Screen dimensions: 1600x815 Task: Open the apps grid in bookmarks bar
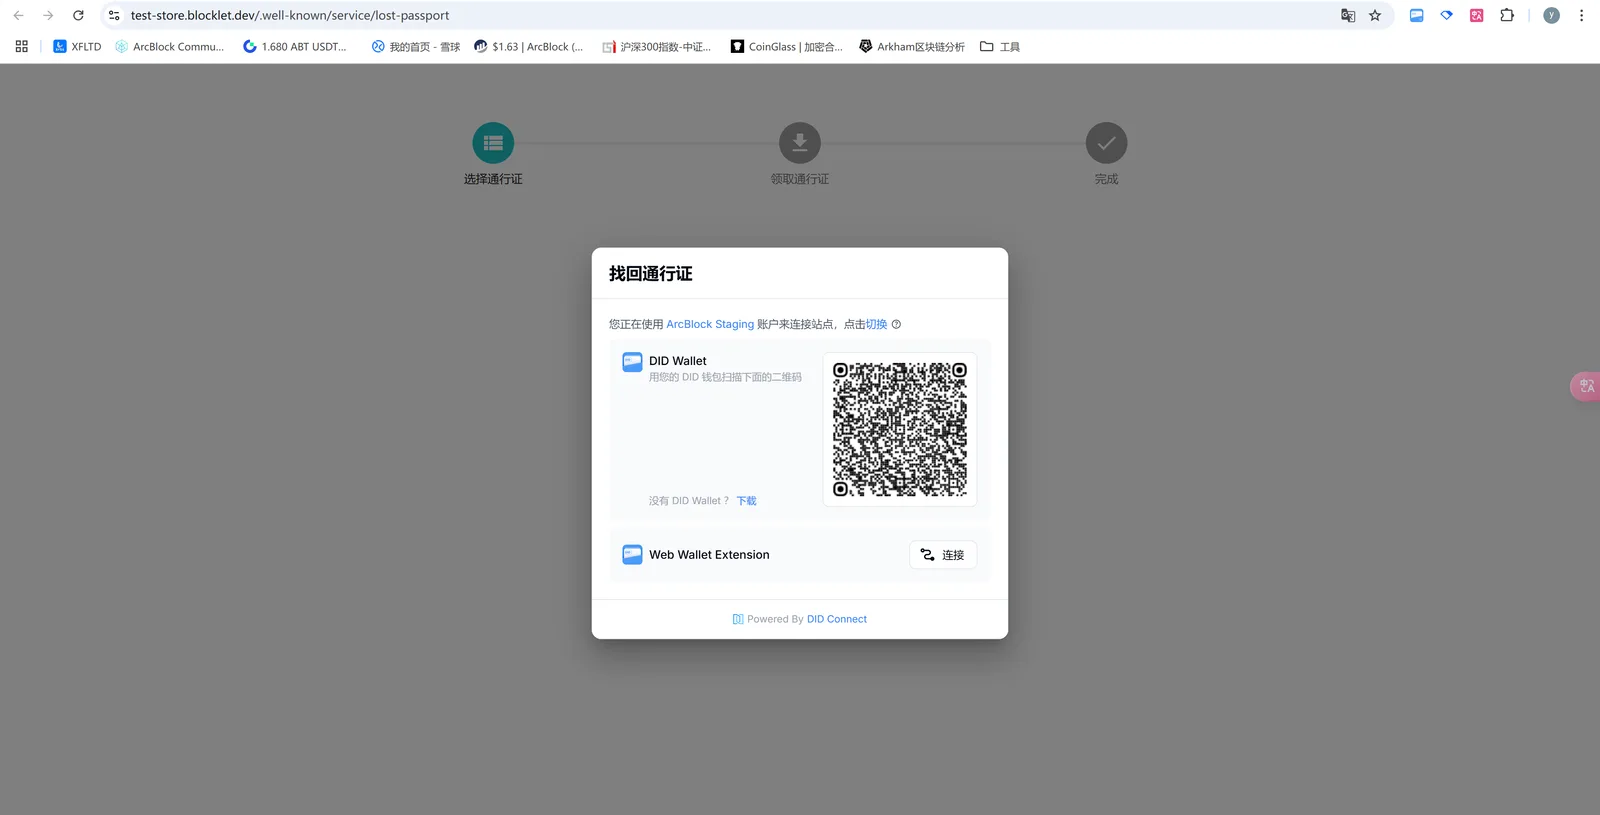22,46
